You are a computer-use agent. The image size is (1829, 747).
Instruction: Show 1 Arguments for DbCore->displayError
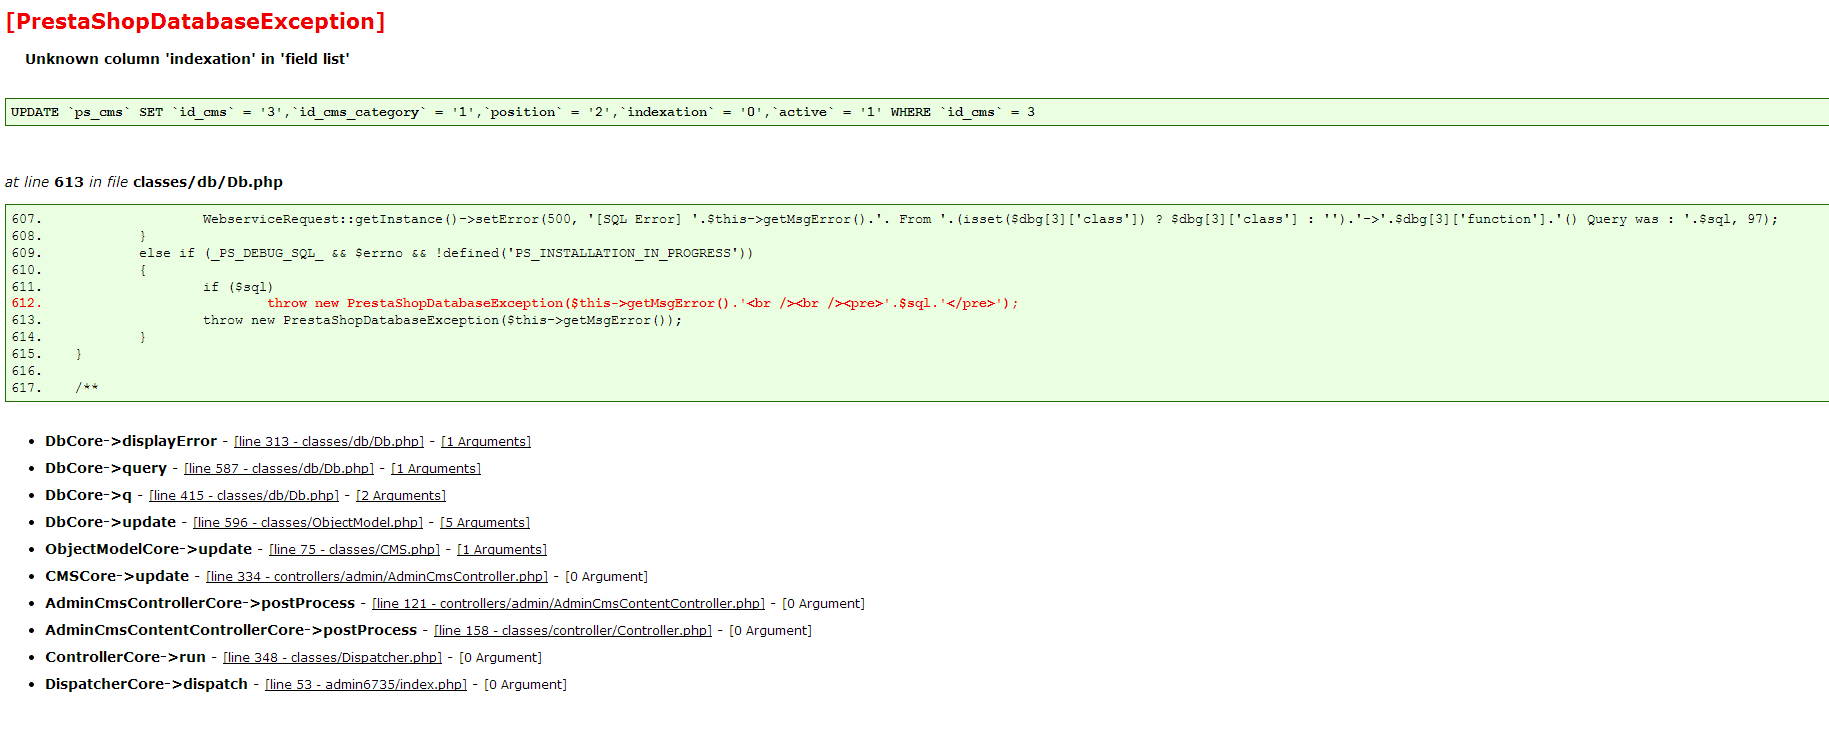point(486,442)
